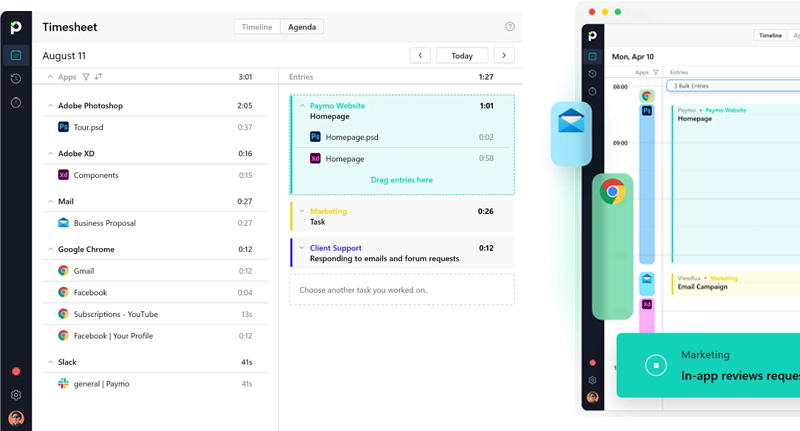
Task: Collapse the Google Chrome group
Action: 50,249
